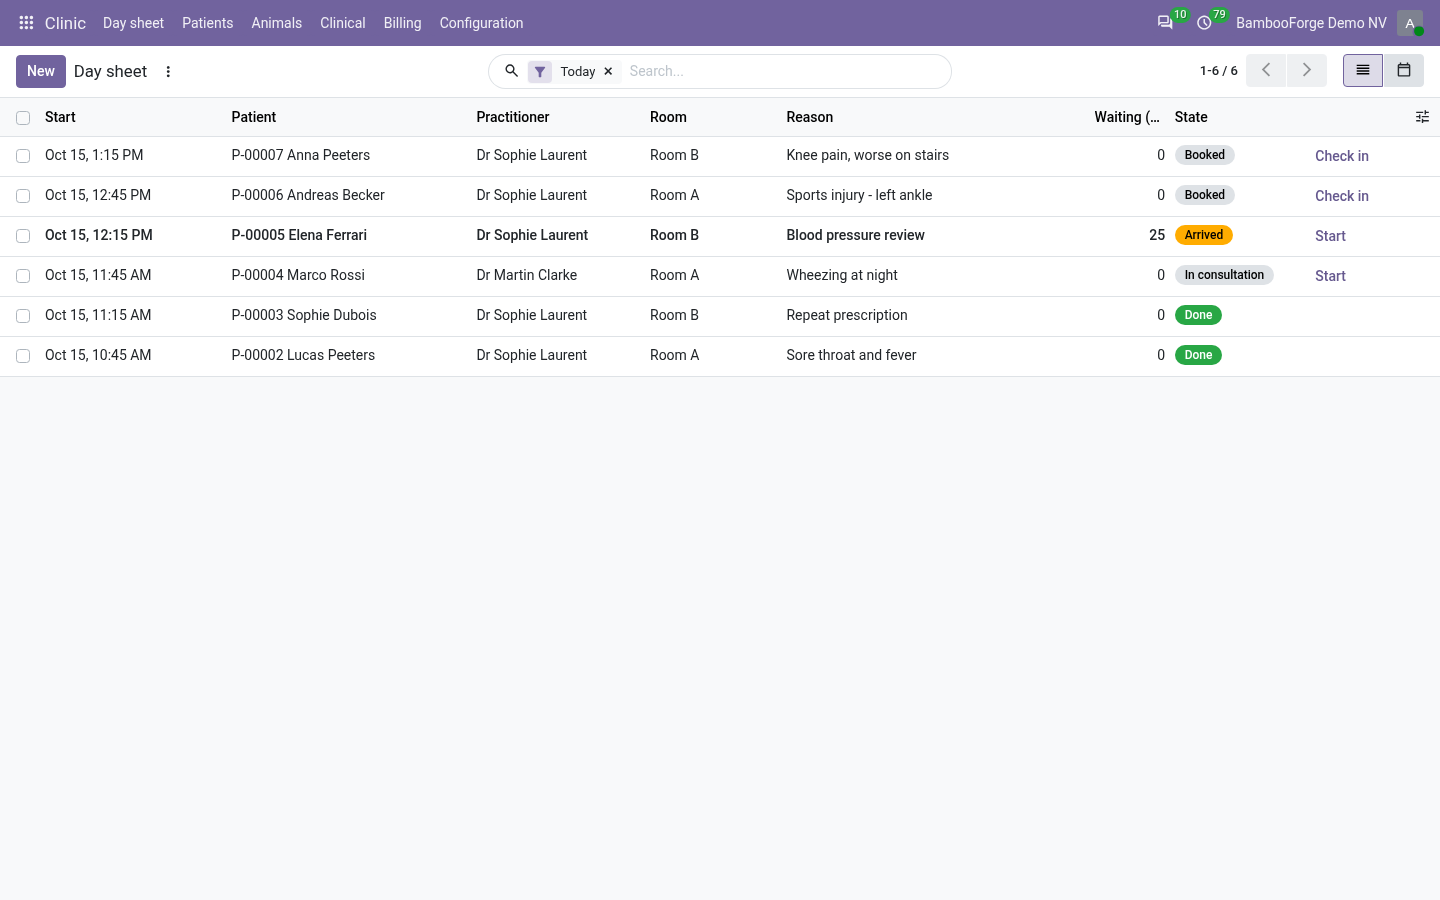Open the Patients menu

[207, 22]
